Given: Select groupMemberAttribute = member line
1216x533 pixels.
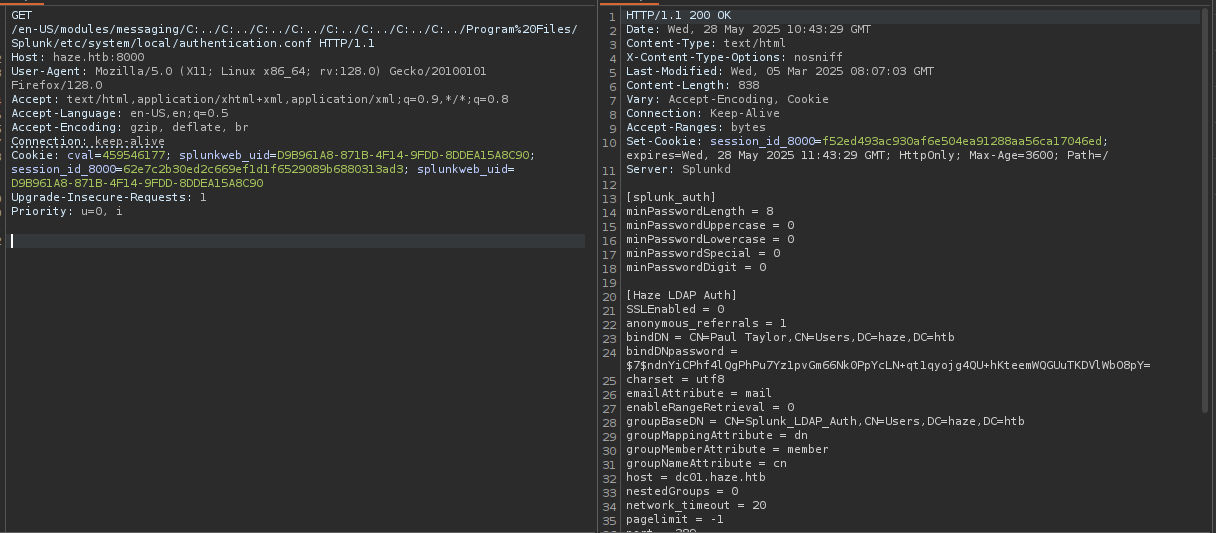Looking at the screenshot, I should coord(727,450).
